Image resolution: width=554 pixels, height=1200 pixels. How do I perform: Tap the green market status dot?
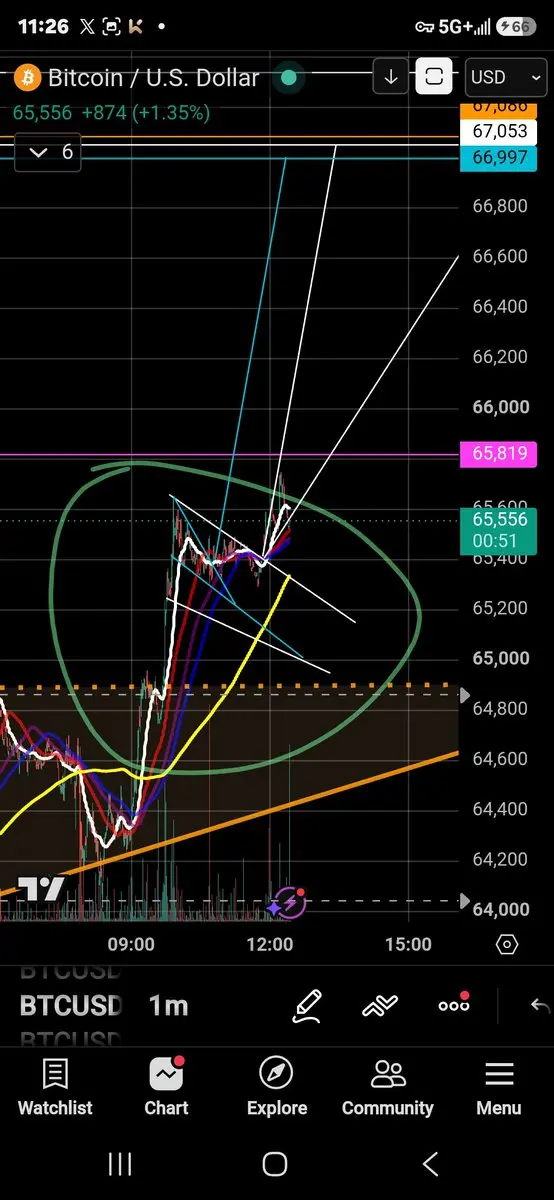point(289,77)
